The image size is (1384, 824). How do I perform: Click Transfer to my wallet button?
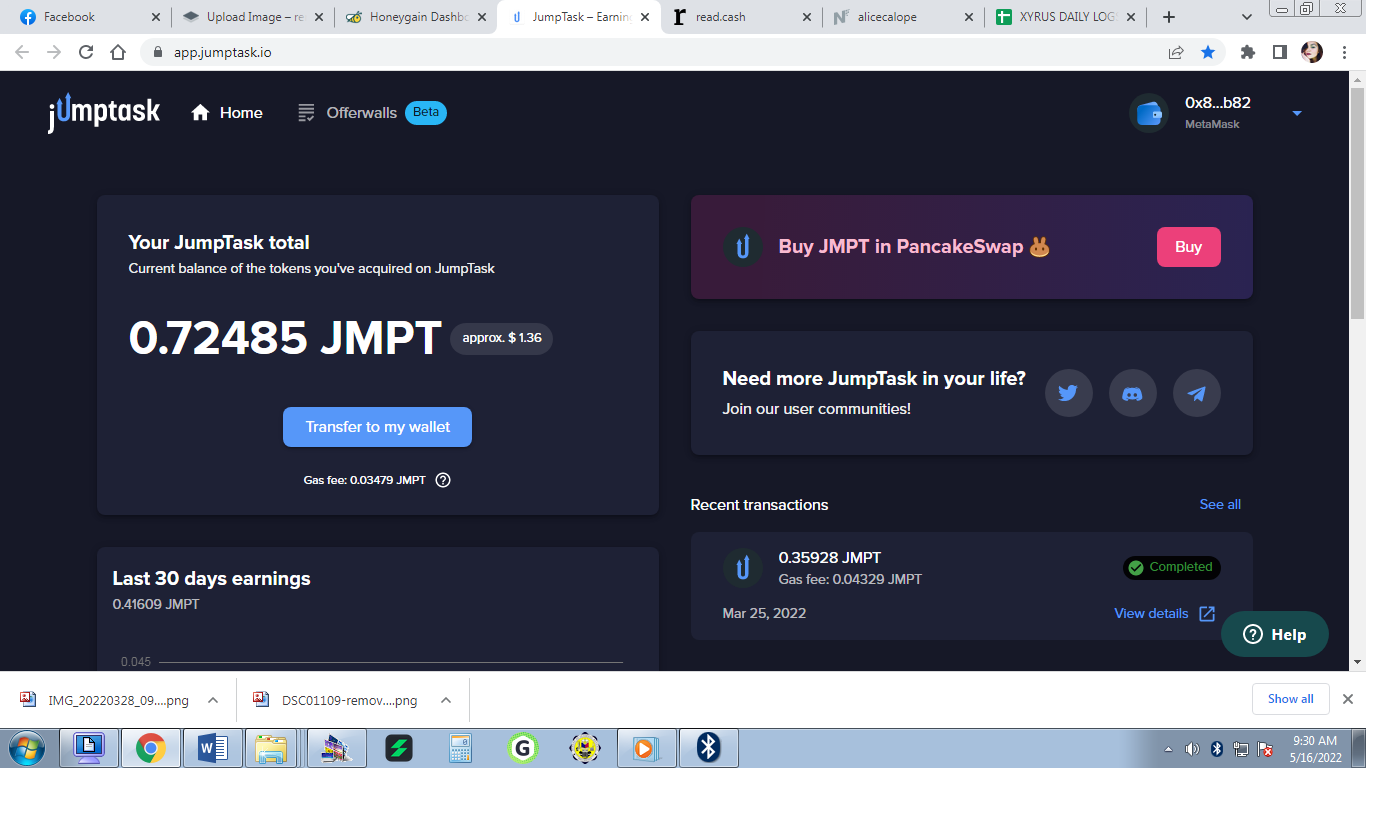click(377, 427)
